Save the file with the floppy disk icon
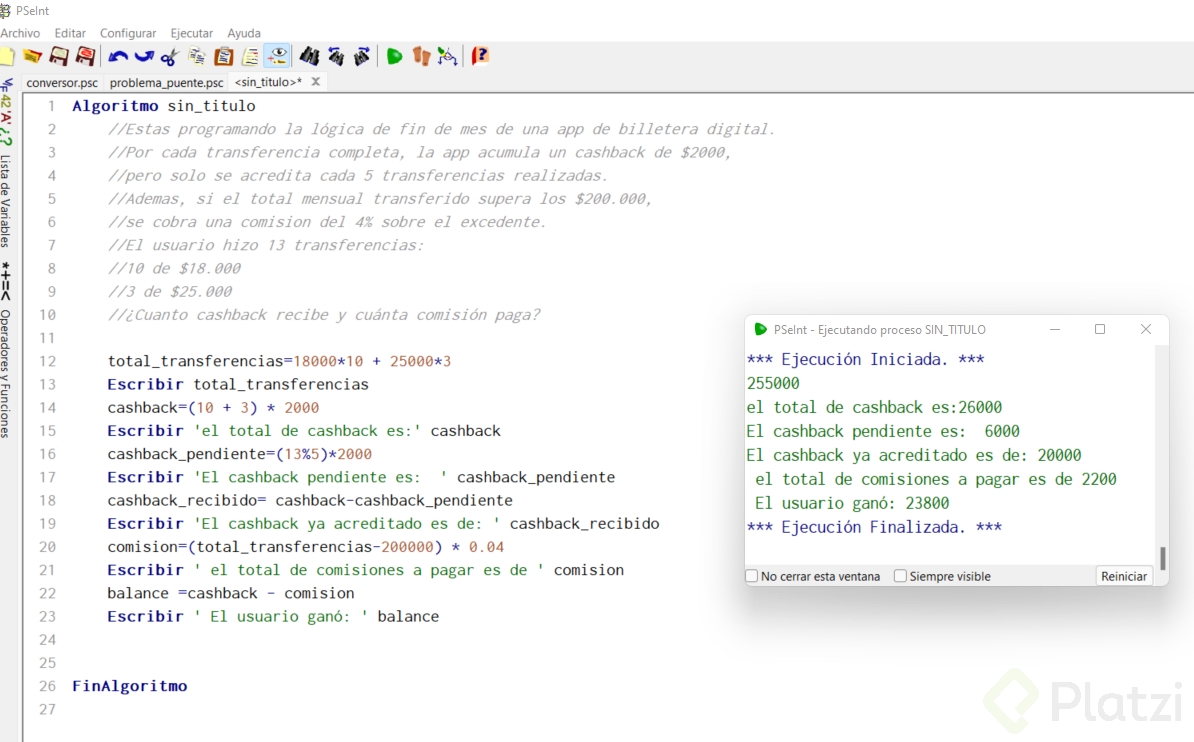Image resolution: width=1194 pixels, height=742 pixels. (59, 56)
